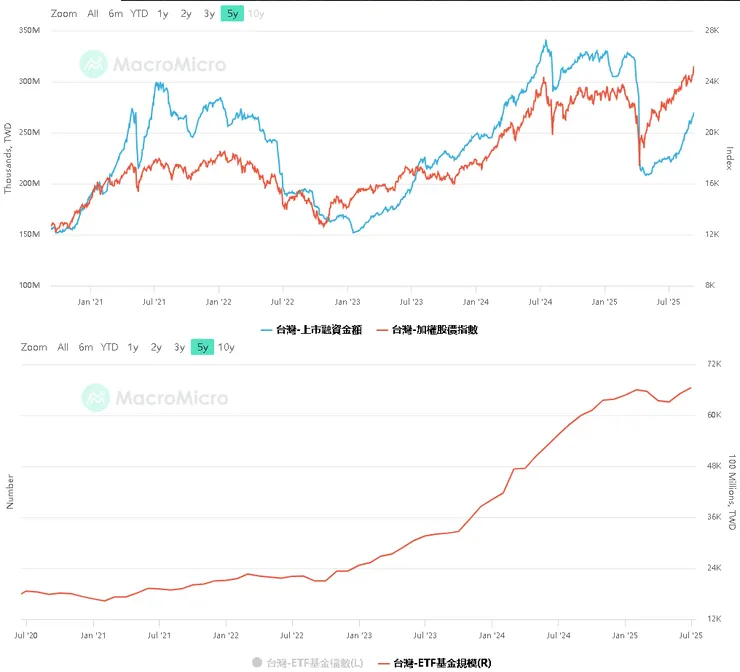Click the active 5y button on the ETF chart
Screen dimensions: 740x672
coord(203,347)
